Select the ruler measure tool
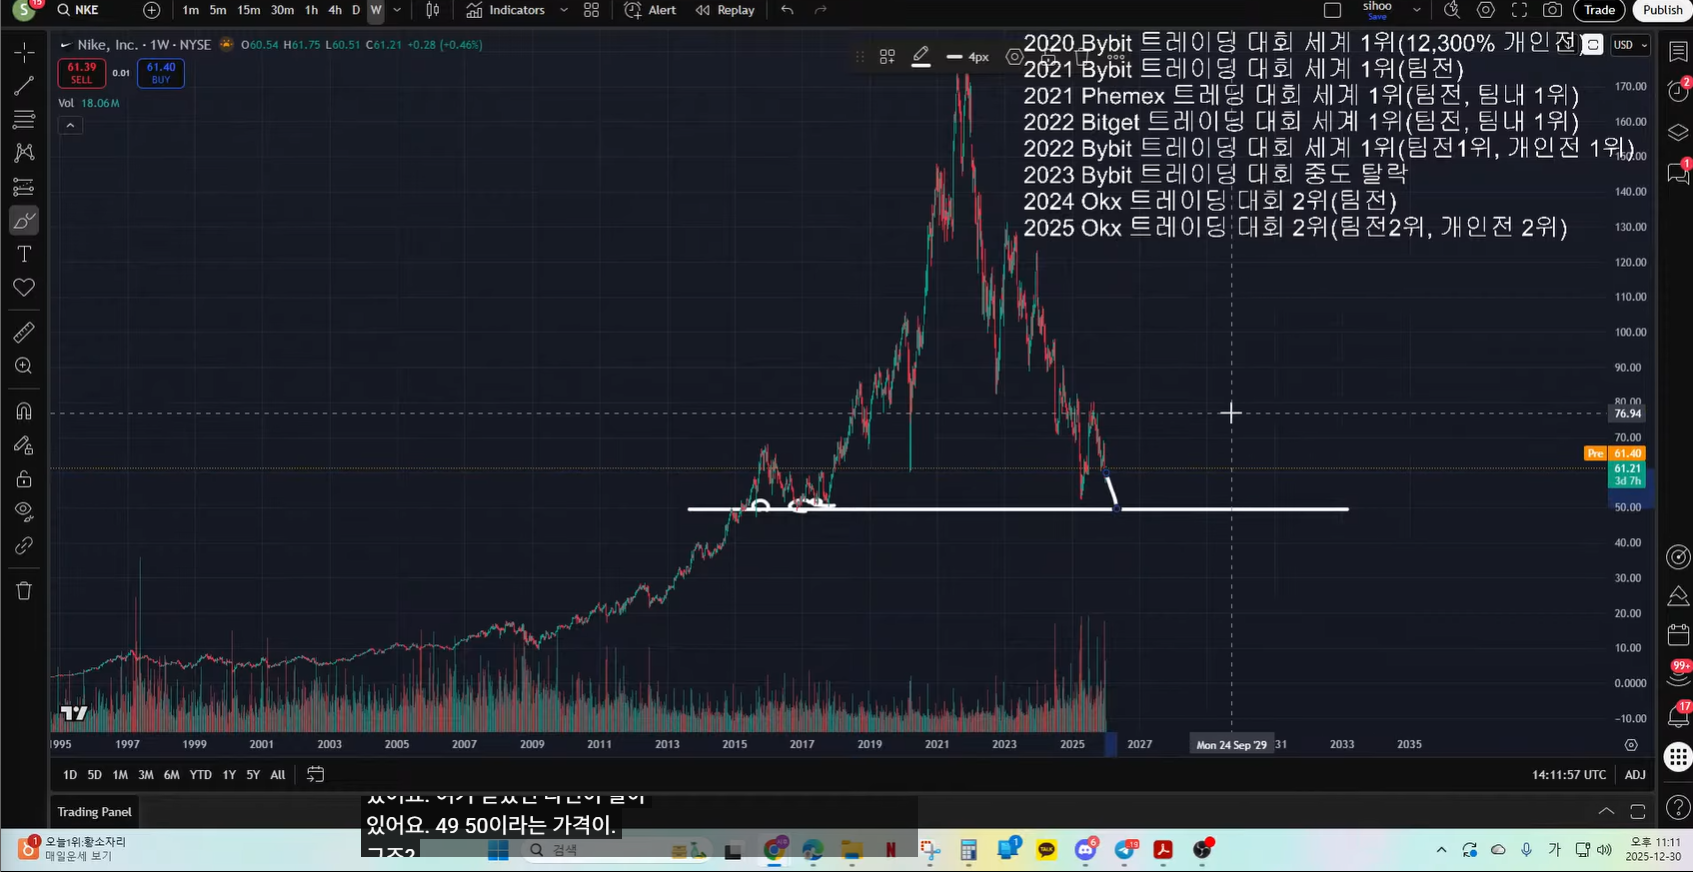Image resolution: width=1693 pixels, height=872 pixels. click(24, 332)
